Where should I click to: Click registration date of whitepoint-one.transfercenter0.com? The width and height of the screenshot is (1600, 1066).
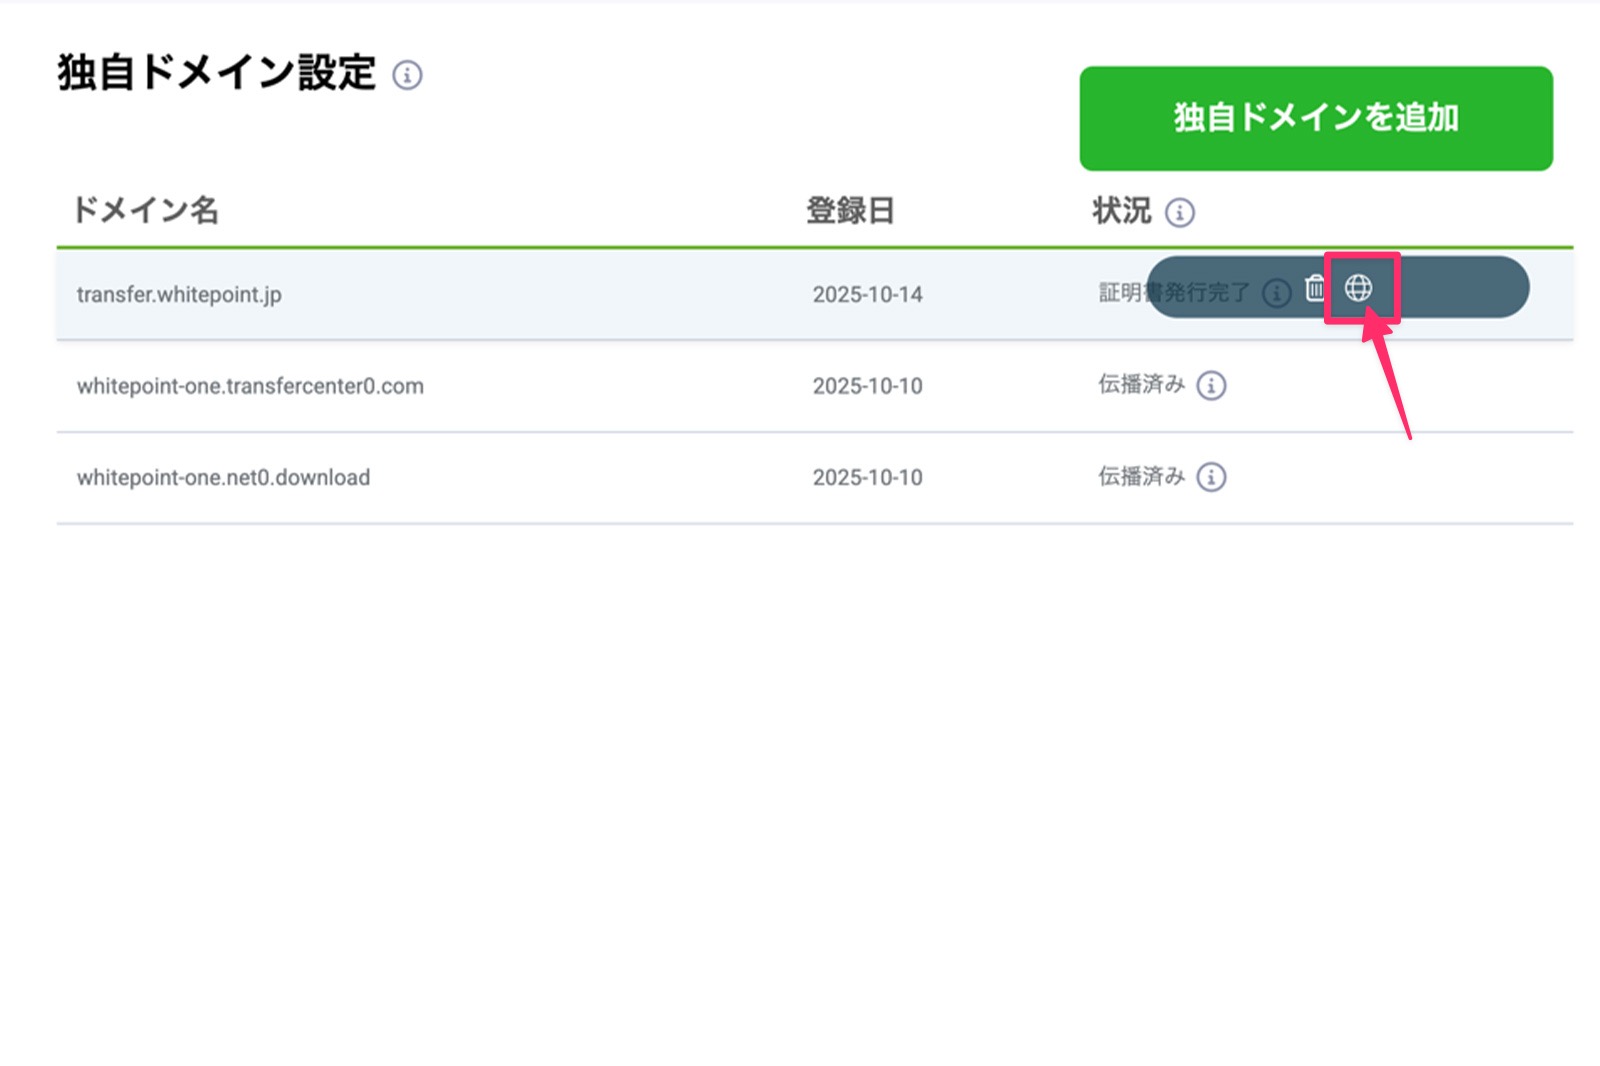click(x=867, y=386)
